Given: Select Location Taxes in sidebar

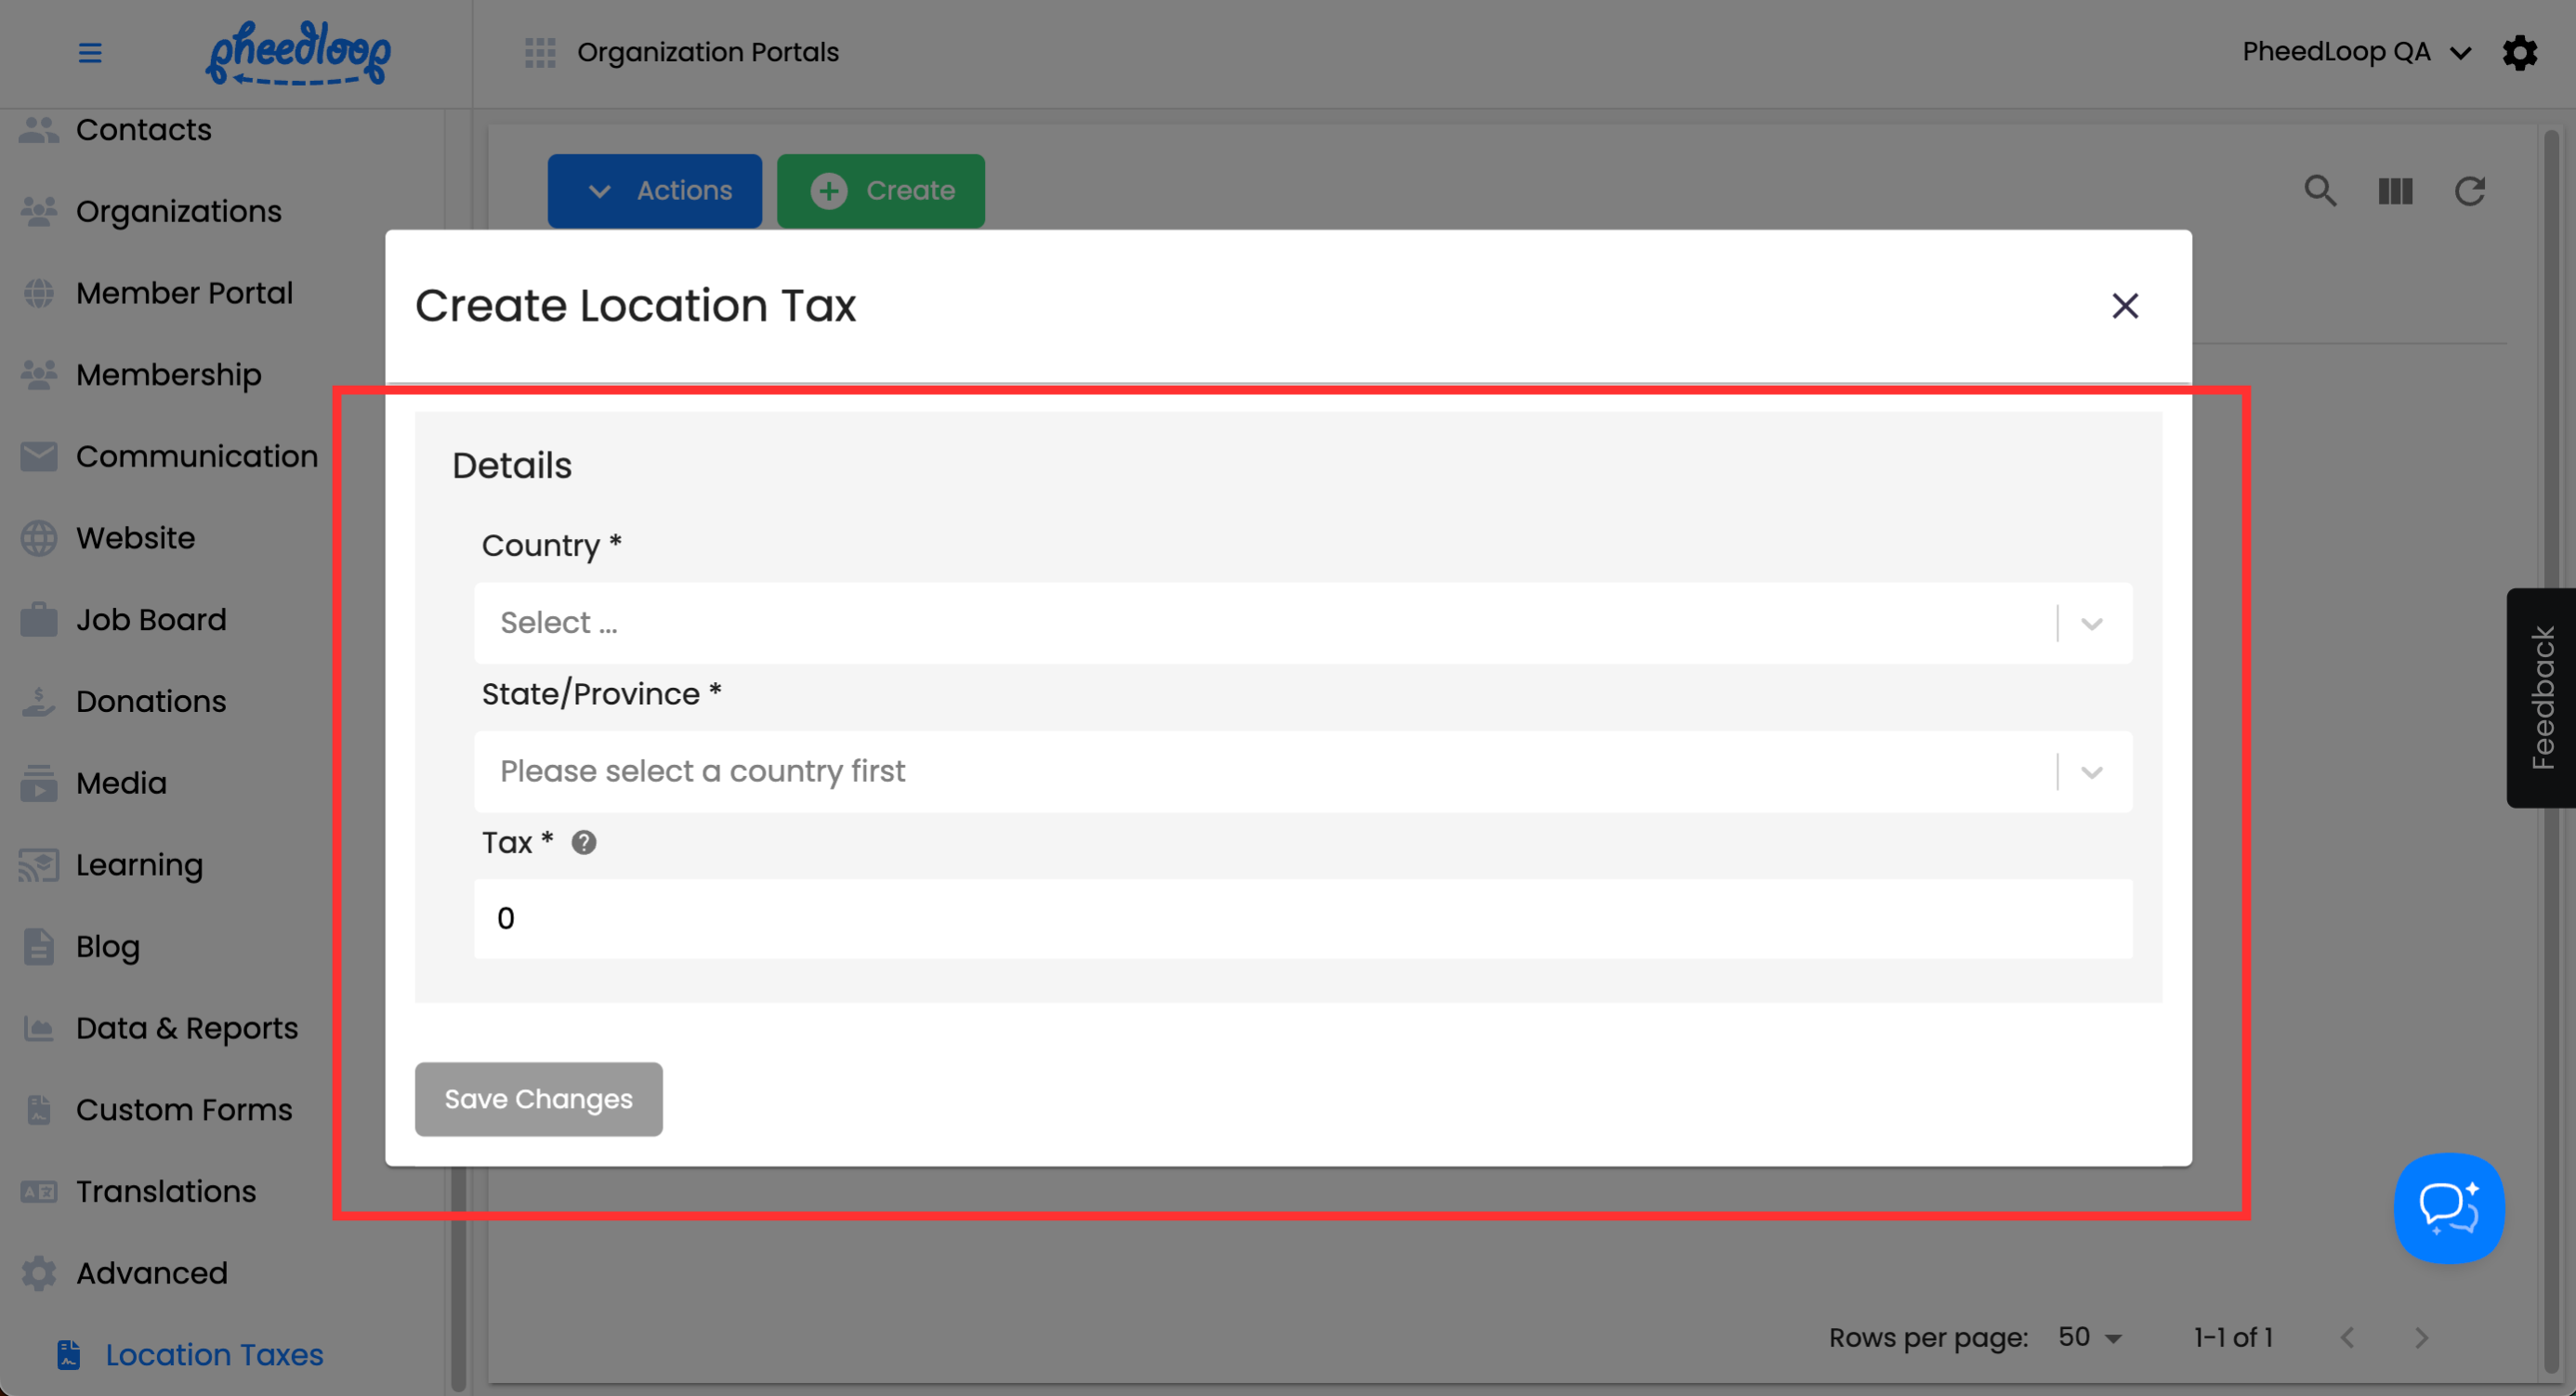Looking at the screenshot, I should click(214, 1354).
